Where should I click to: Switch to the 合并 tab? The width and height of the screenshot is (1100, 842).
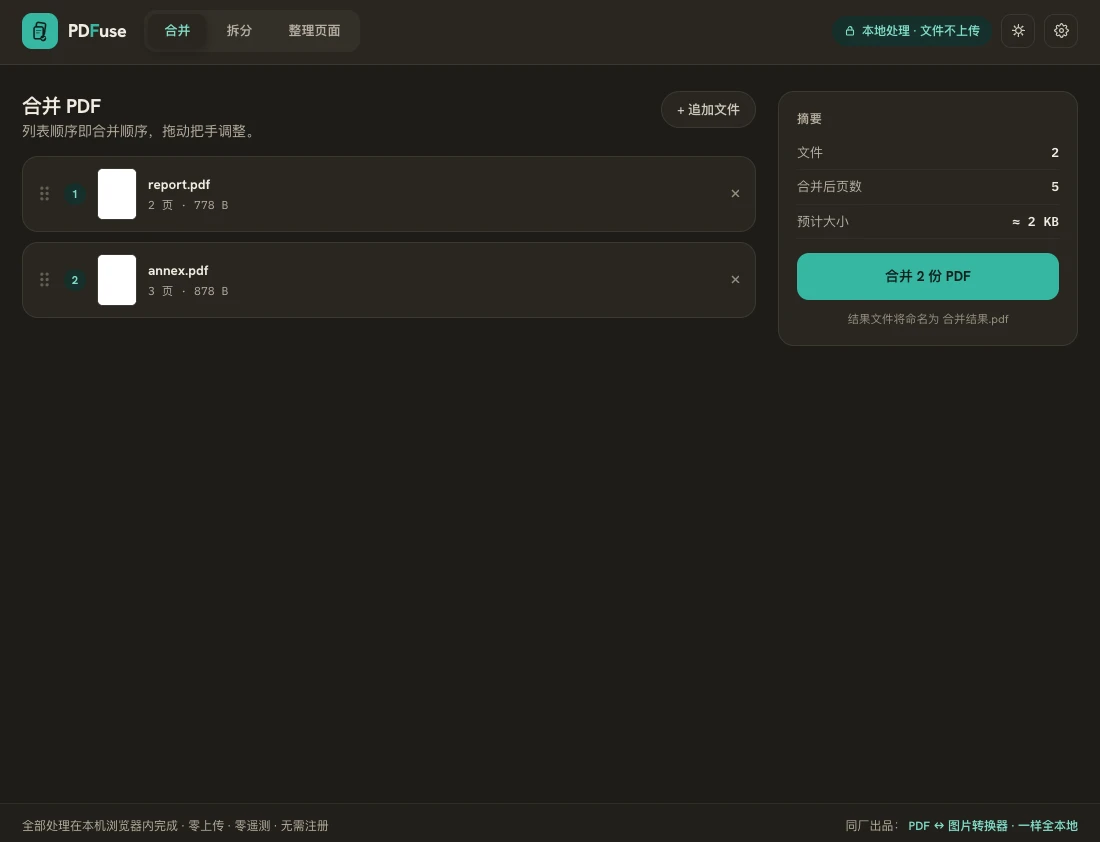point(177,31)
